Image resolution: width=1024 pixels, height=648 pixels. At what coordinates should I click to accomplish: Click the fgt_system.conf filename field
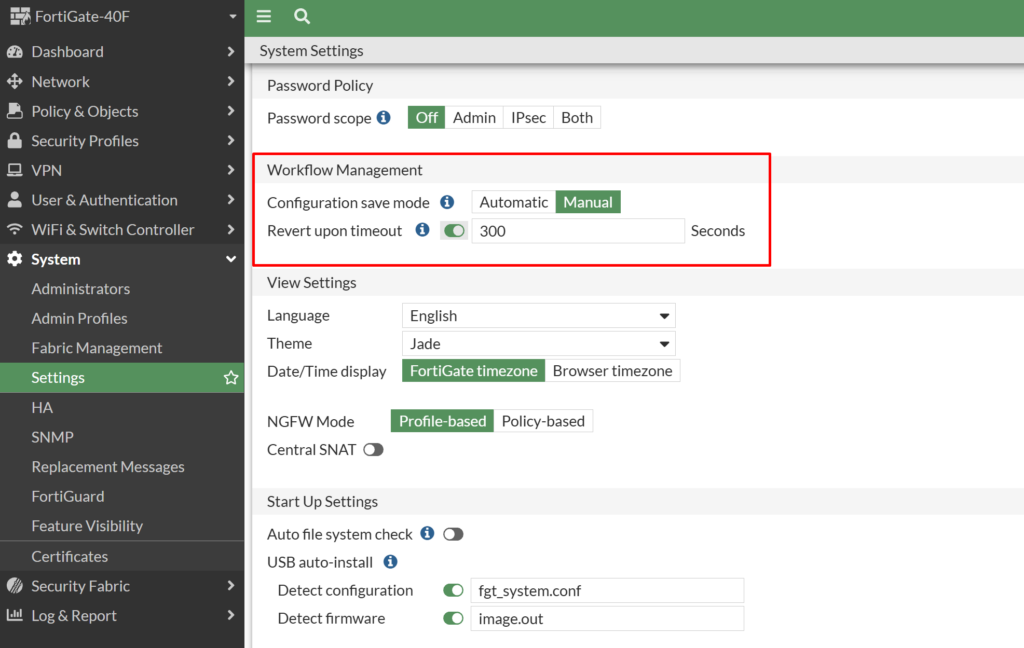[607, 591]
